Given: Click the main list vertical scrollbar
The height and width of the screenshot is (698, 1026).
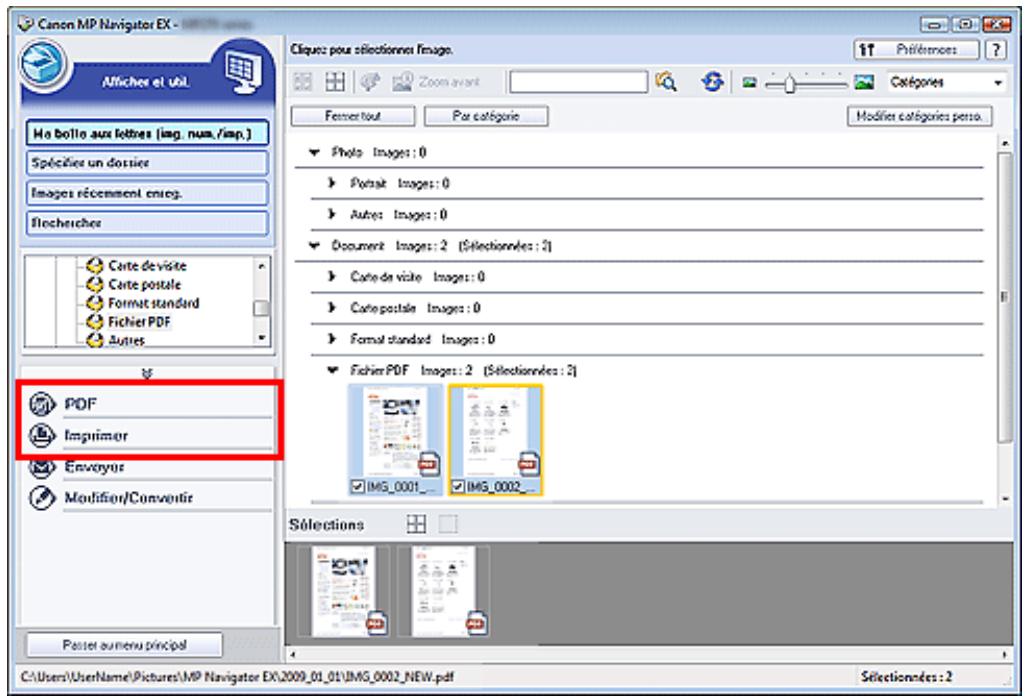Looking at the screenshot, I should pyautogui.click(x=1005, y=298).
